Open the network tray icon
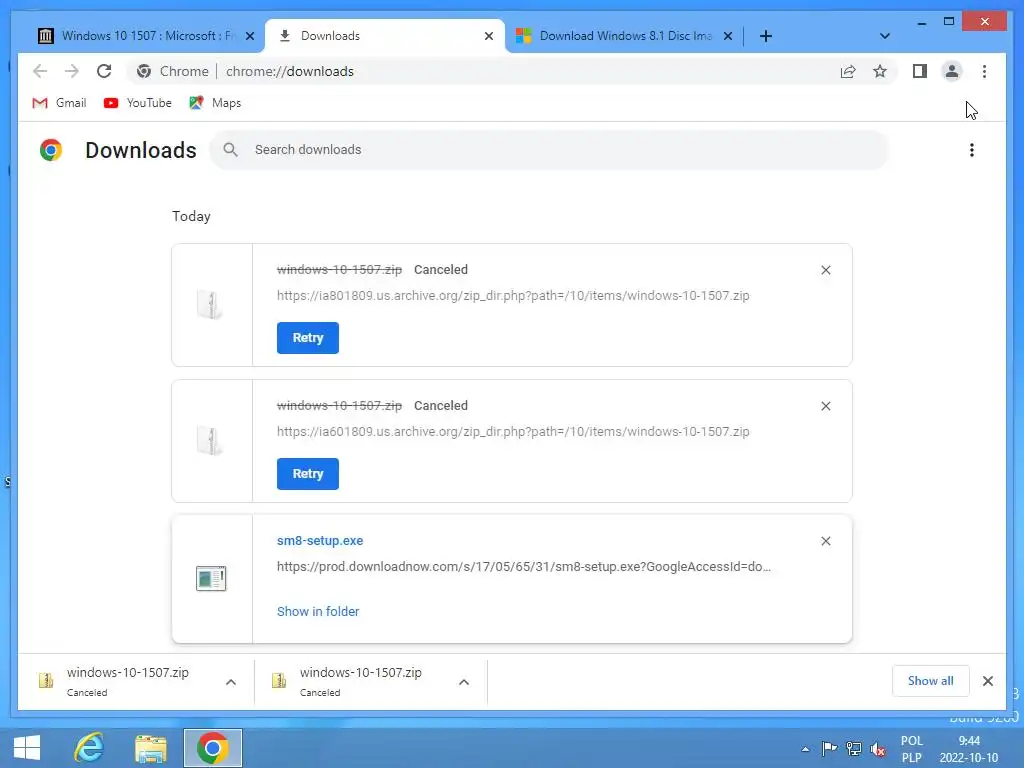 tap(854, 748)
